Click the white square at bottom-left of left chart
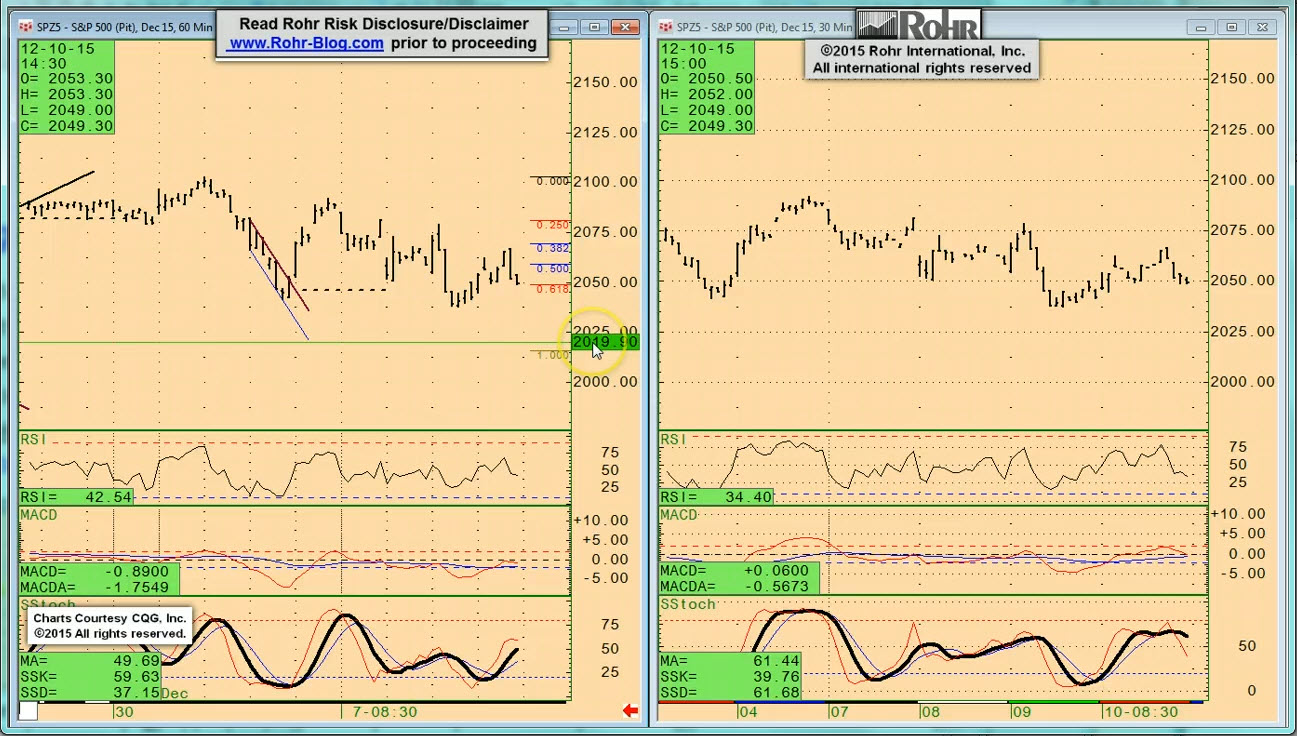Image resolution: width=1297 pixels, height=736 pixels. [x=28, y=711]
